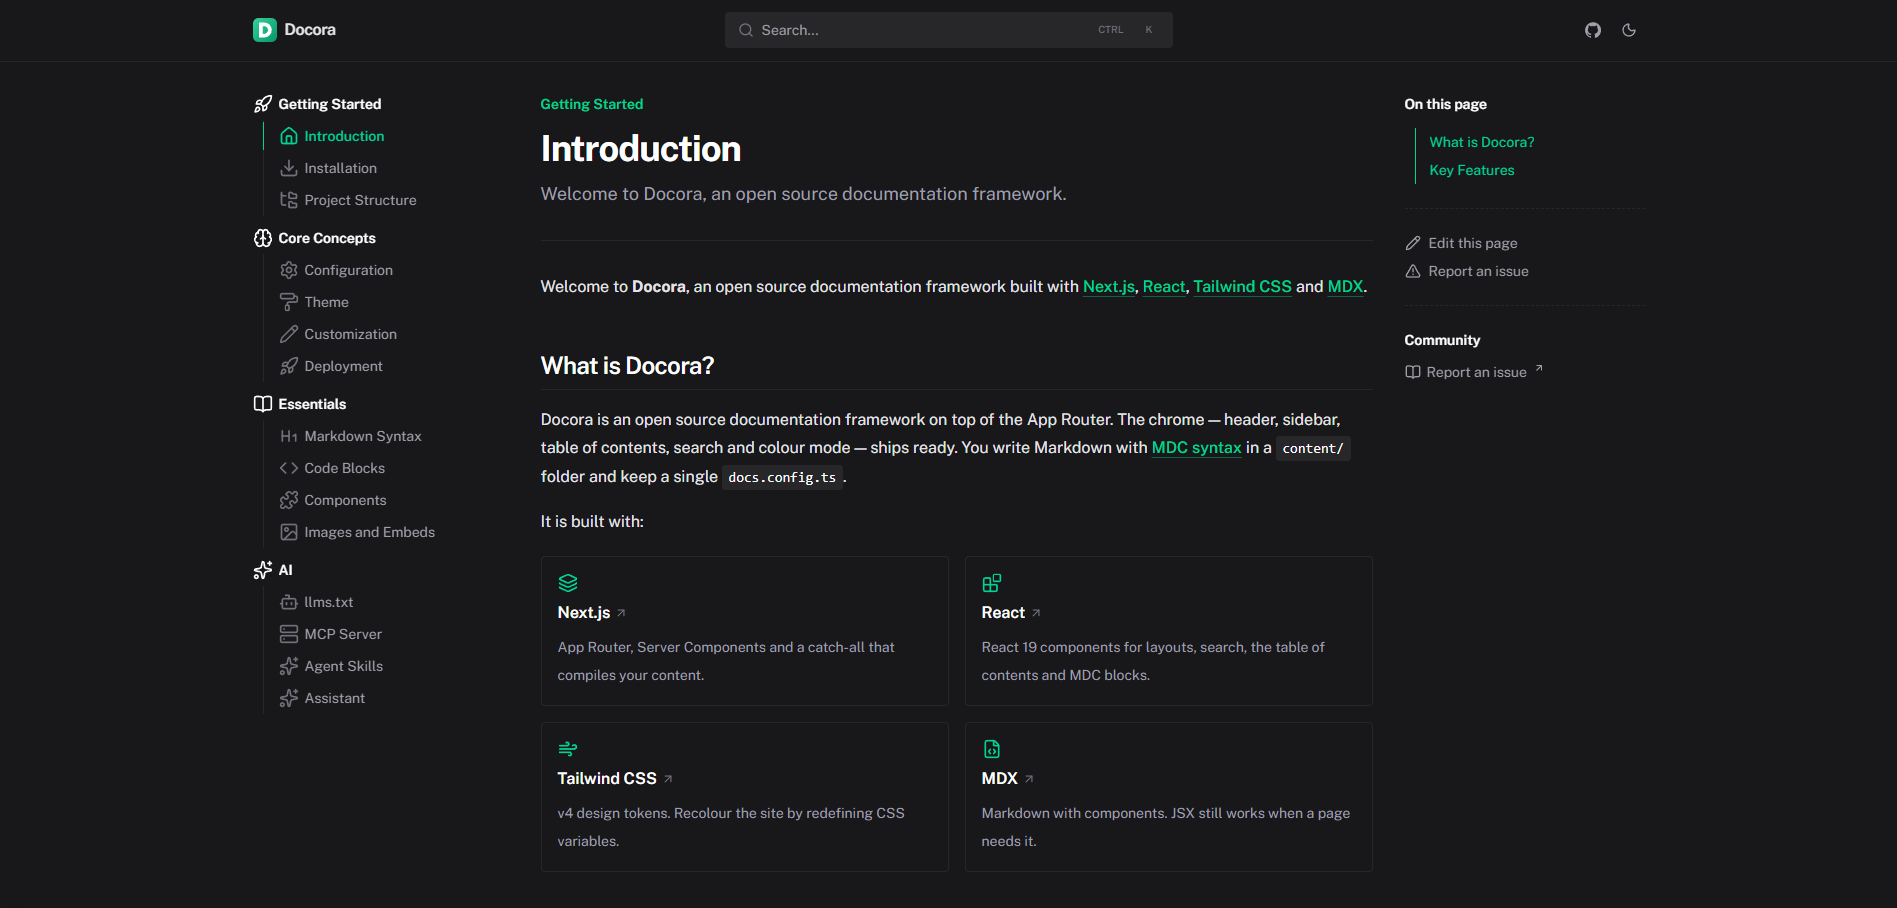Open Images and Embeds page

click(x=370, y=532)
